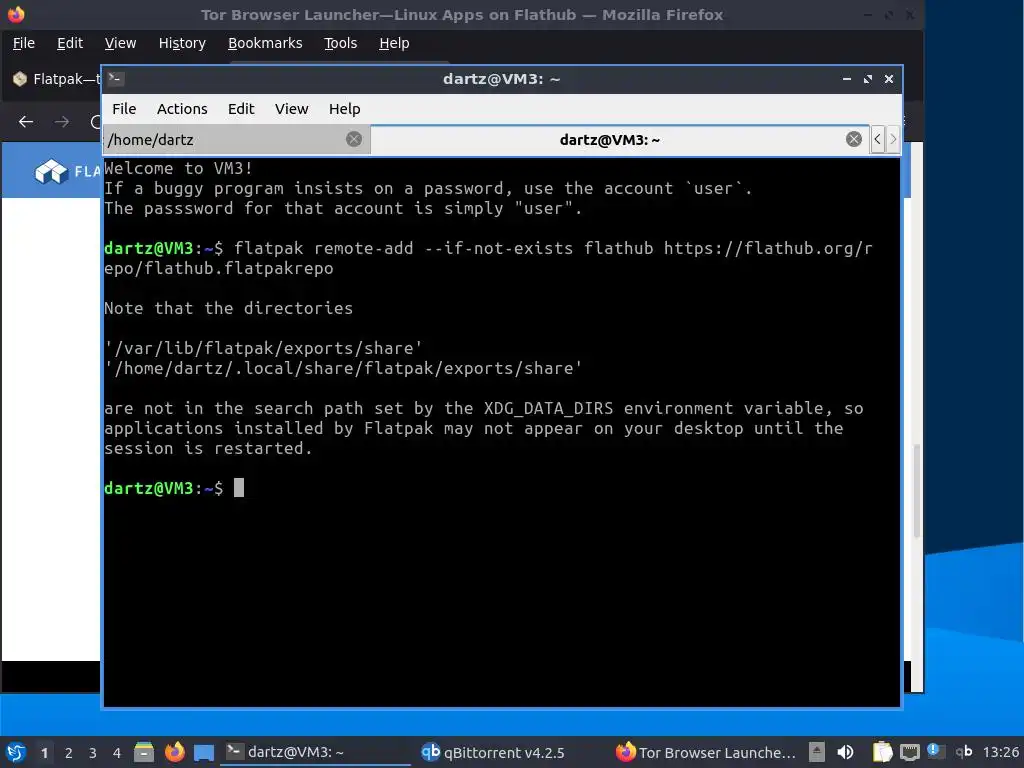Click '/home/dartz/.local/share/flatpak/exports/share' path line
This screenshot has height=768, width=1024.
(343, 368)
